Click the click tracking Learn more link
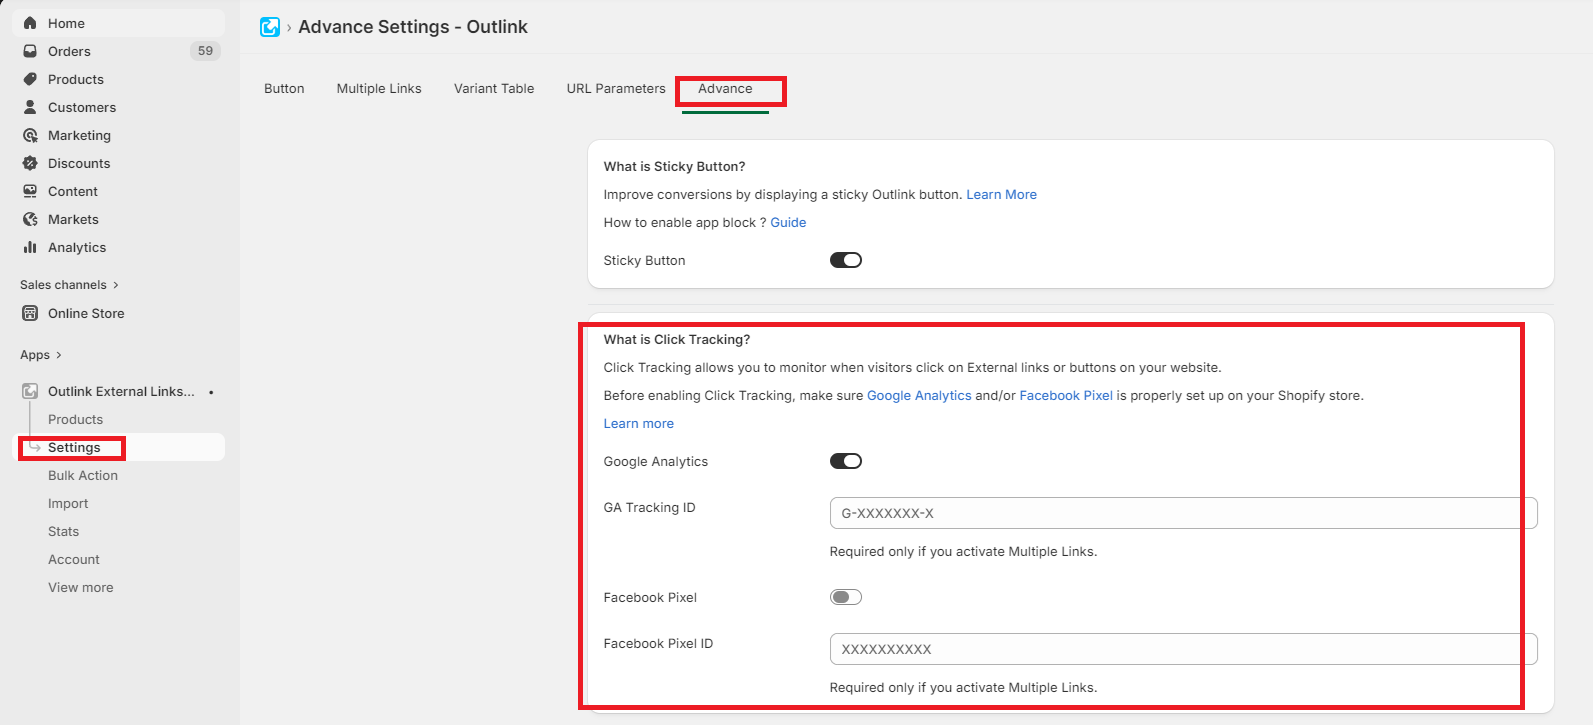The image size is (1593, 725). [x=638, y=424]
